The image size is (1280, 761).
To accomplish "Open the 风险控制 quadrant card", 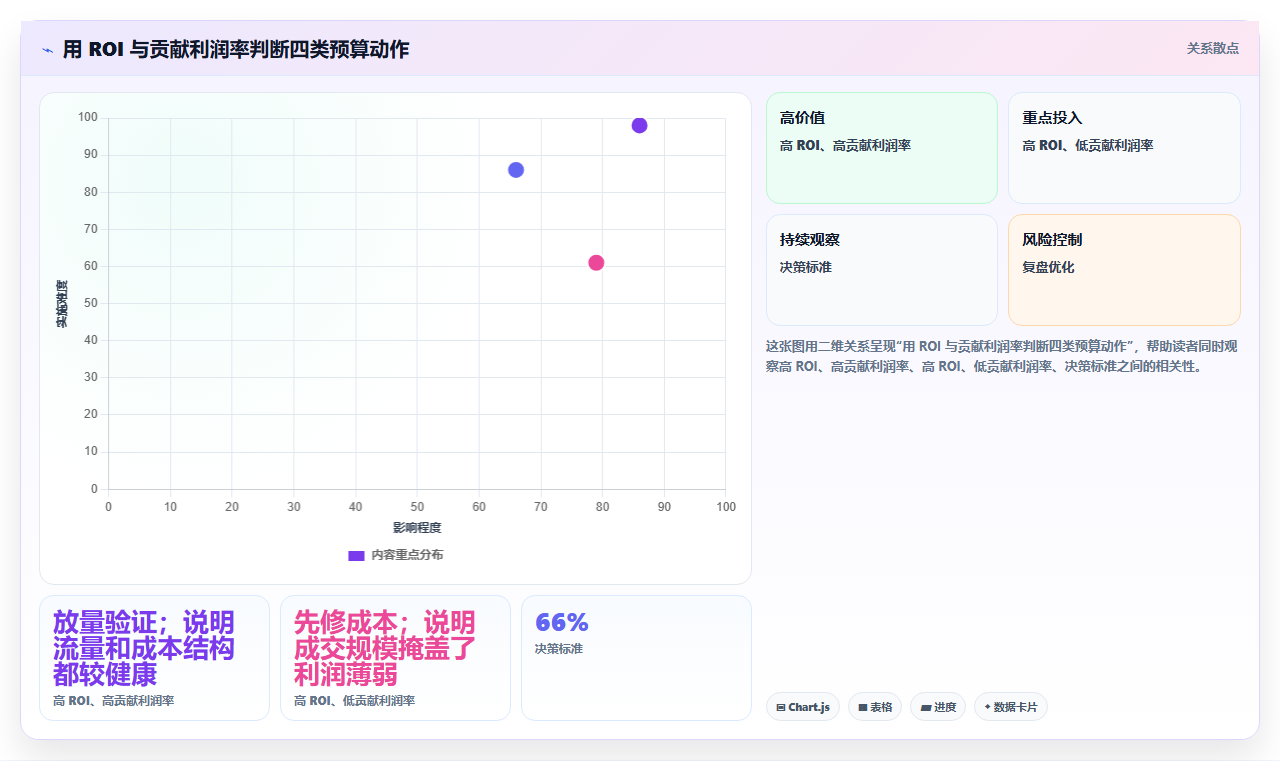I will tap(1124, 270).
